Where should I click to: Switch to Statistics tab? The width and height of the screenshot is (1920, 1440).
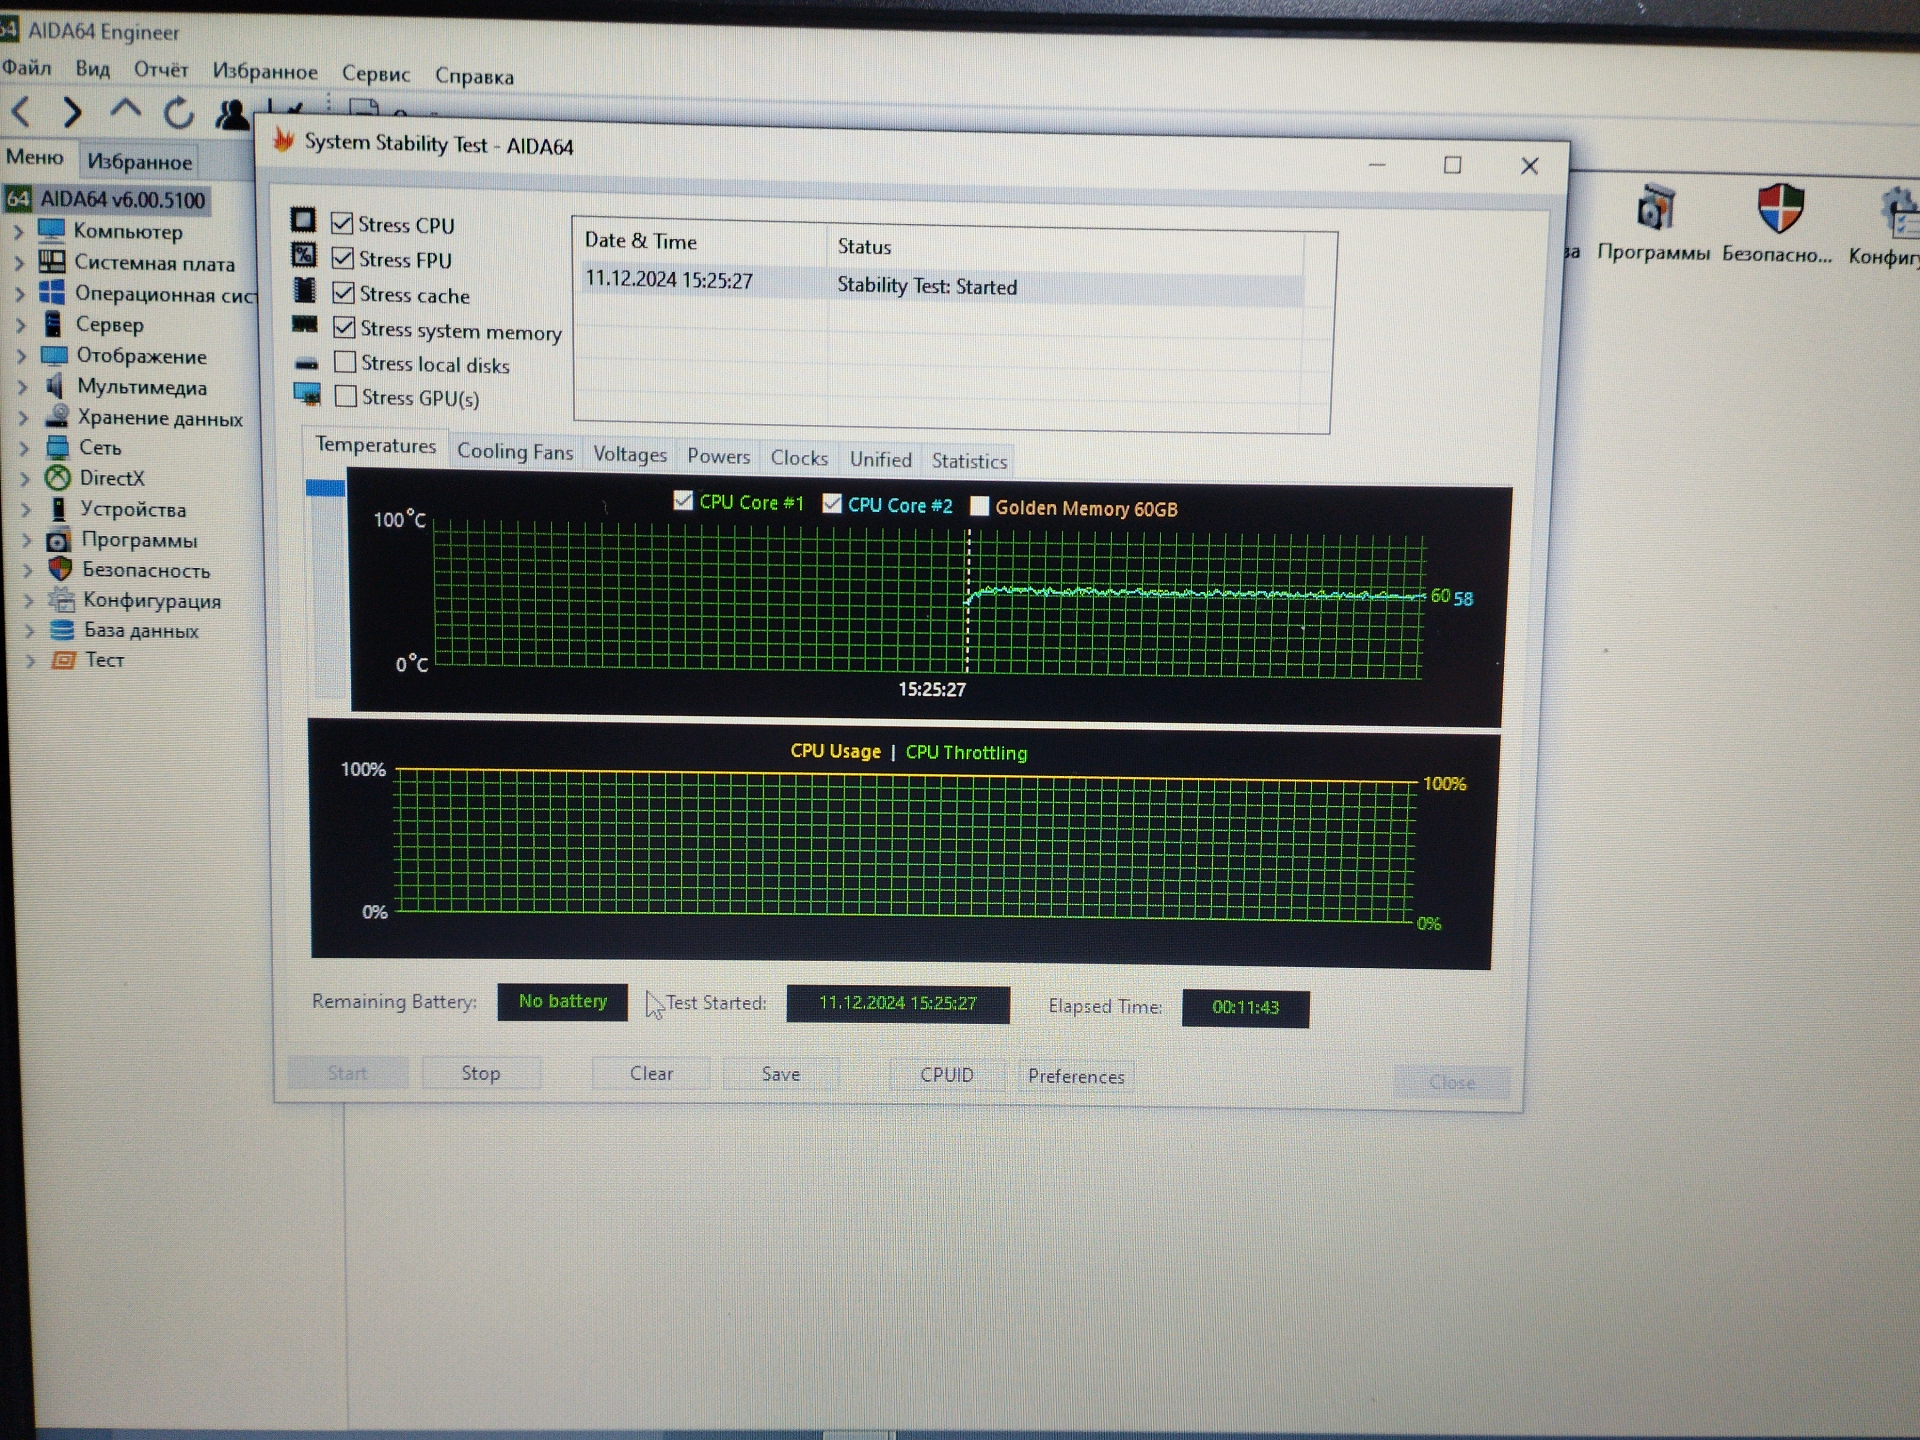pyautogui.click(x=969, y=461)
